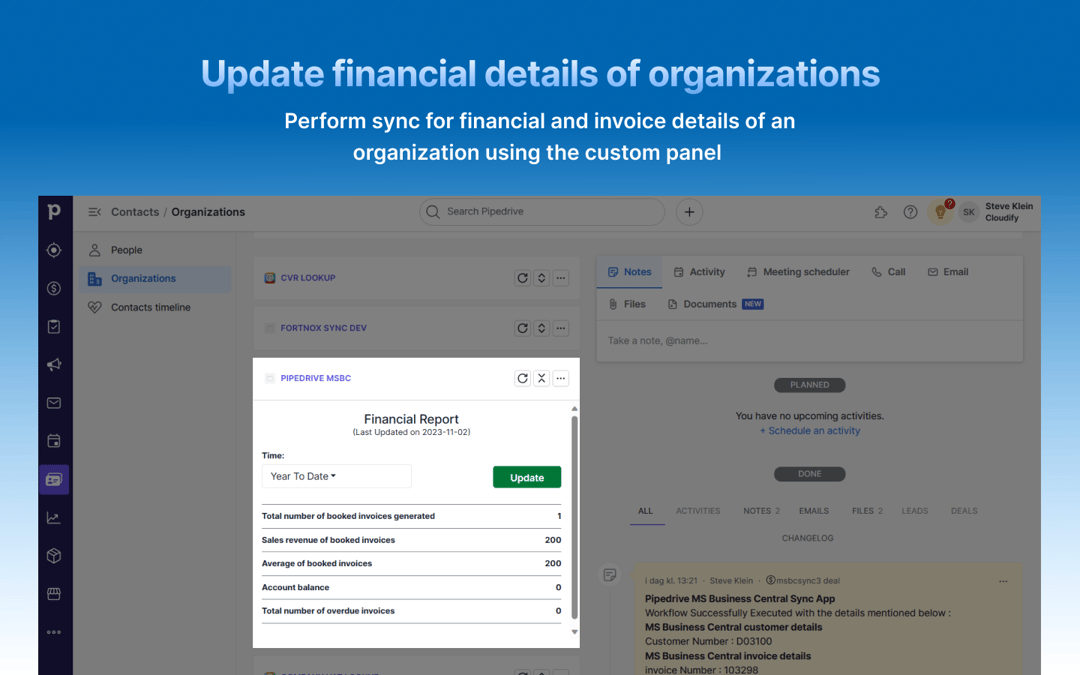Open the Activities calendar icon
Viewport: 1080px width, 675px height.
[x=54, y=440]
